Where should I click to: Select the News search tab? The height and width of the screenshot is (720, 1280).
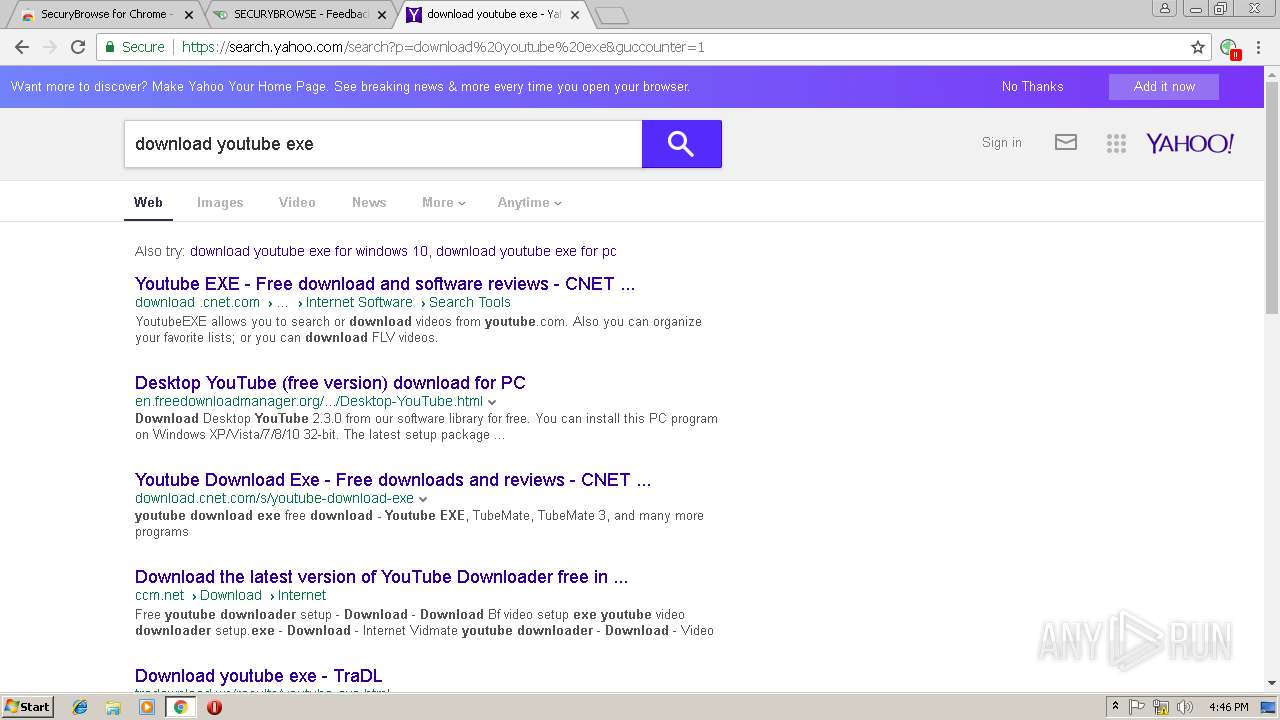pyautogui.click(x=369, y=202)
